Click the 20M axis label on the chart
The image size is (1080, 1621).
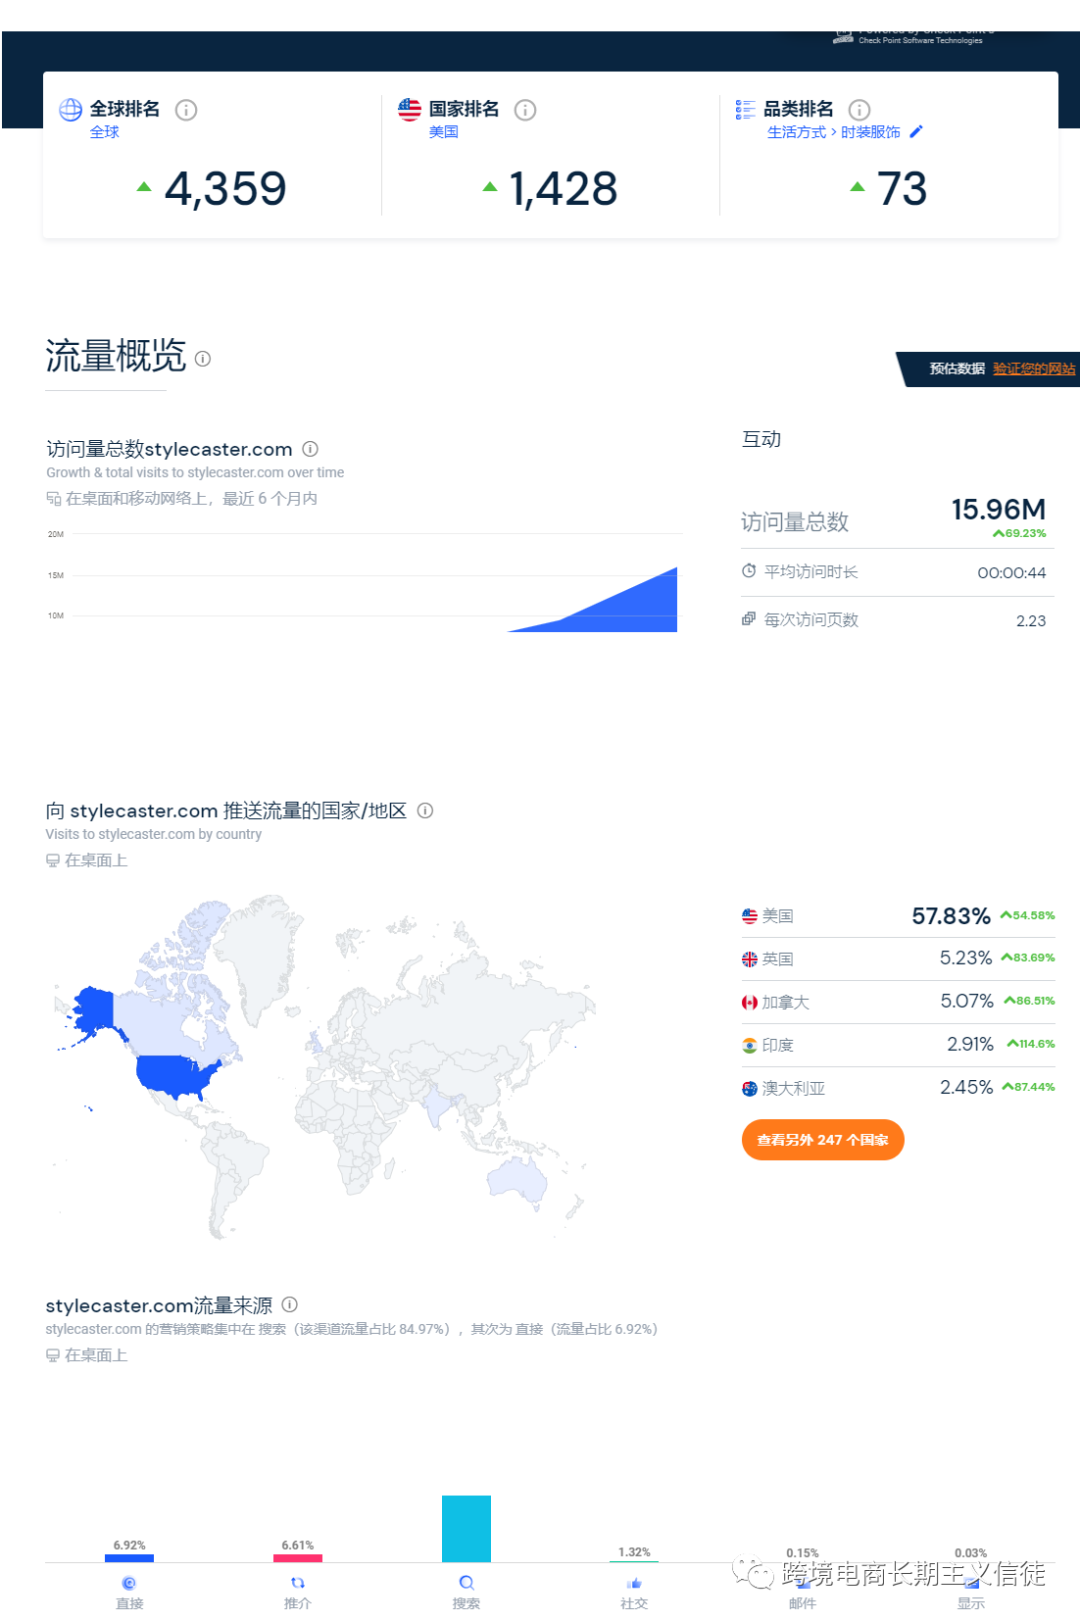coord(56,534)
